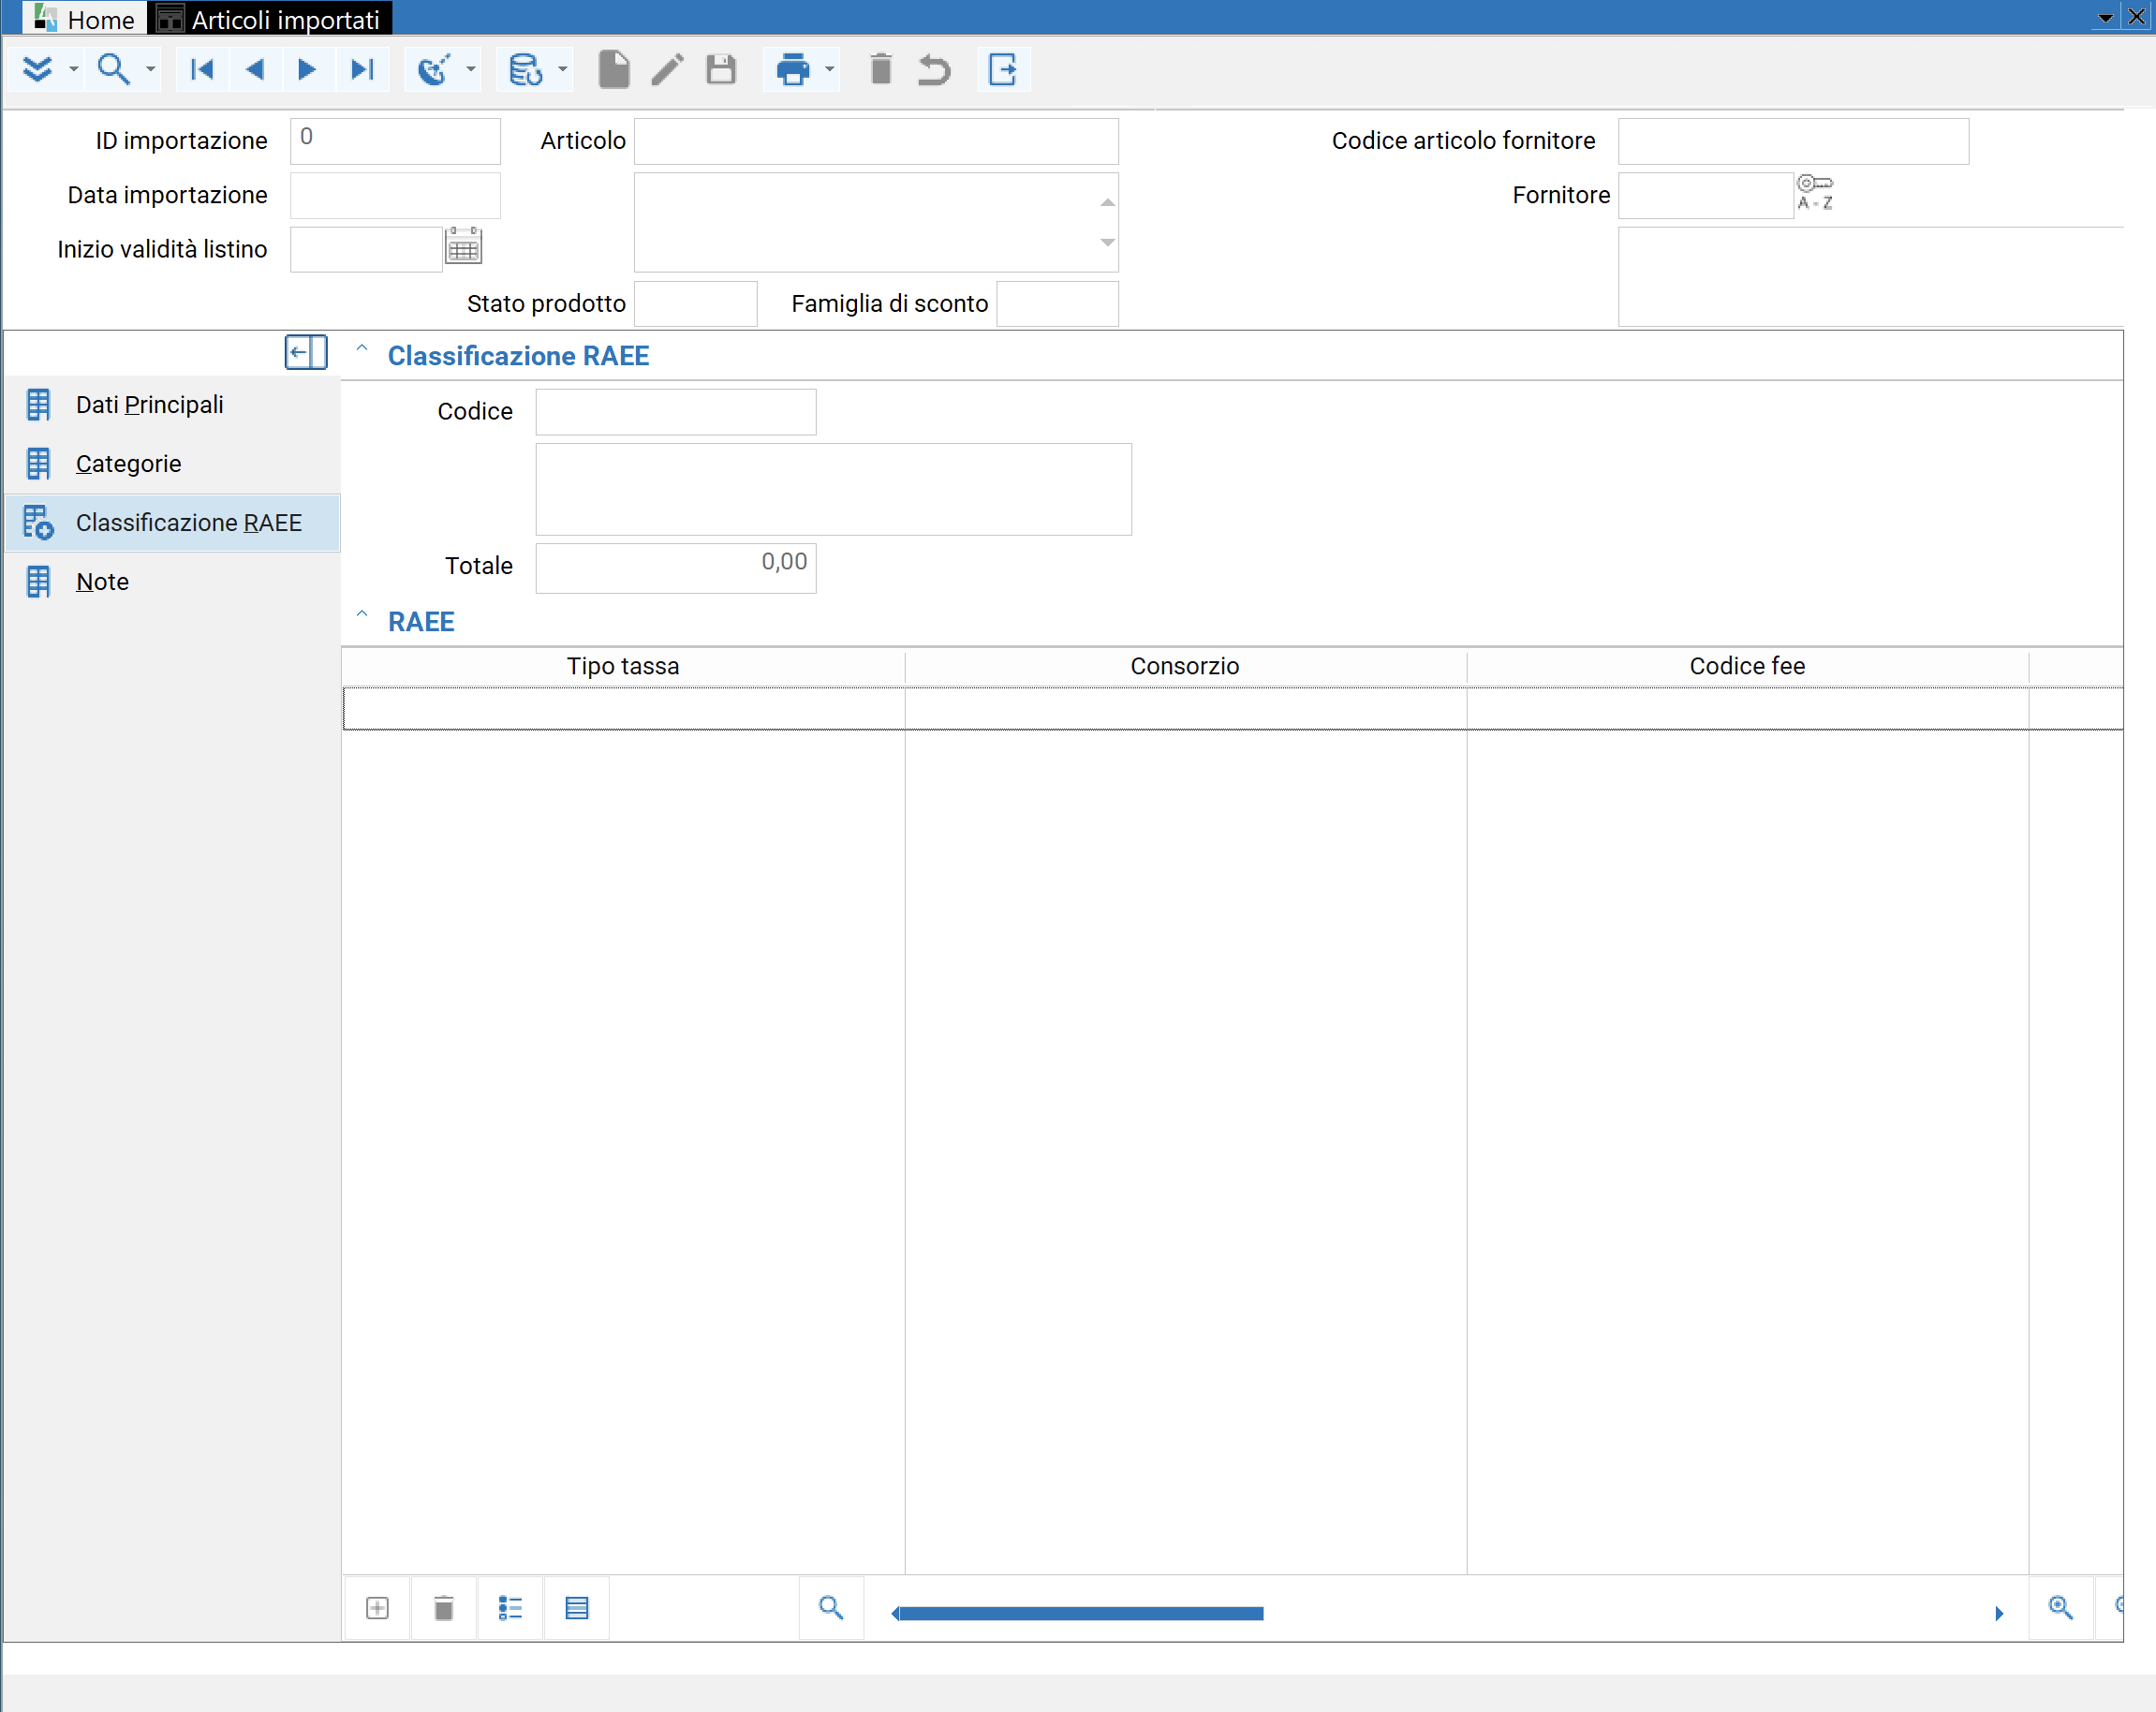Viewport: 2156px width, 1712px height.
Task: Click the exit door toolbar icon
Action: point(1003,69)
